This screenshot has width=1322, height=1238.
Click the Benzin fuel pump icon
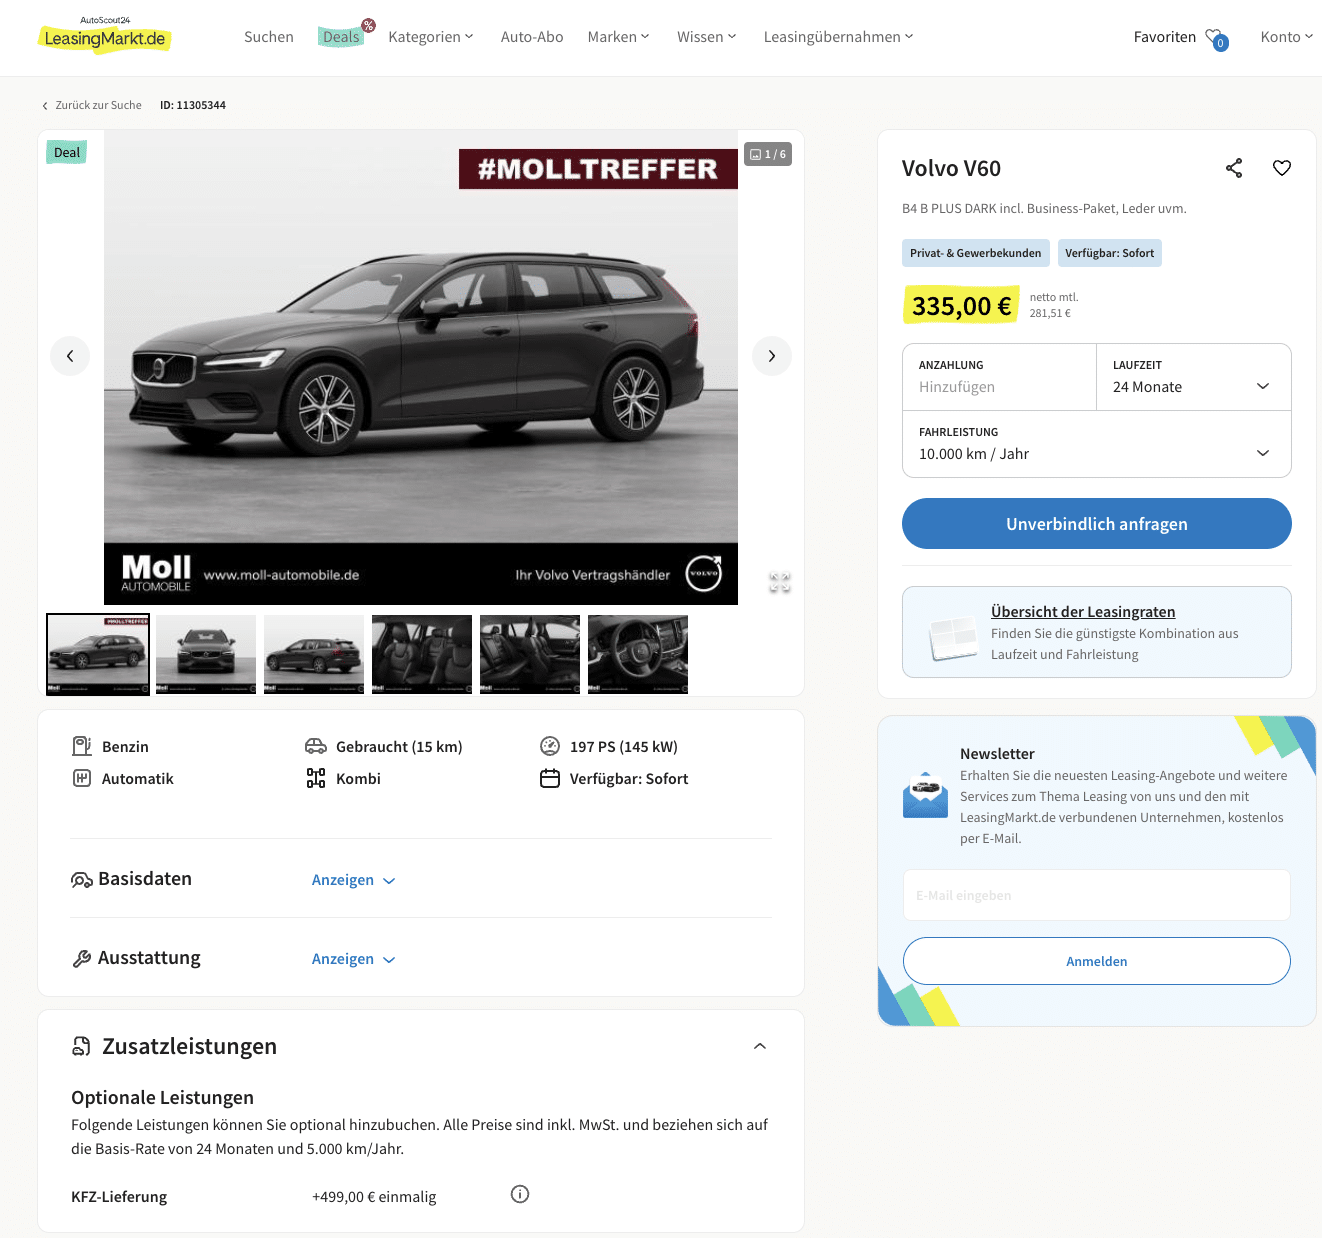pyautogui.click(x=82, y=746)
